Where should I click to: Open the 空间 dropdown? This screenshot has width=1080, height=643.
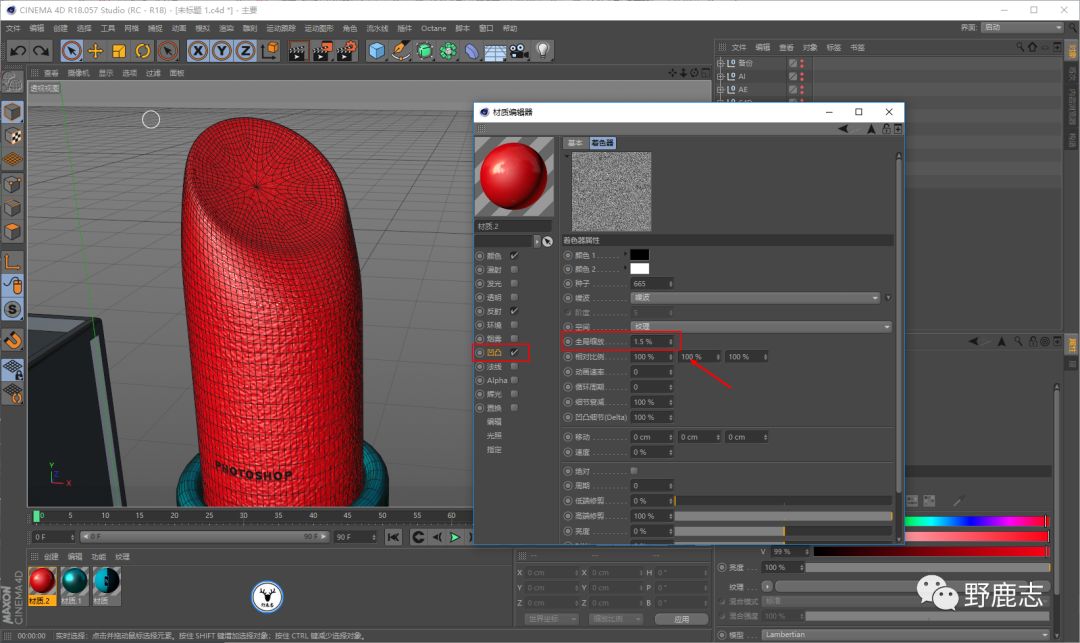tap(760, 327)
